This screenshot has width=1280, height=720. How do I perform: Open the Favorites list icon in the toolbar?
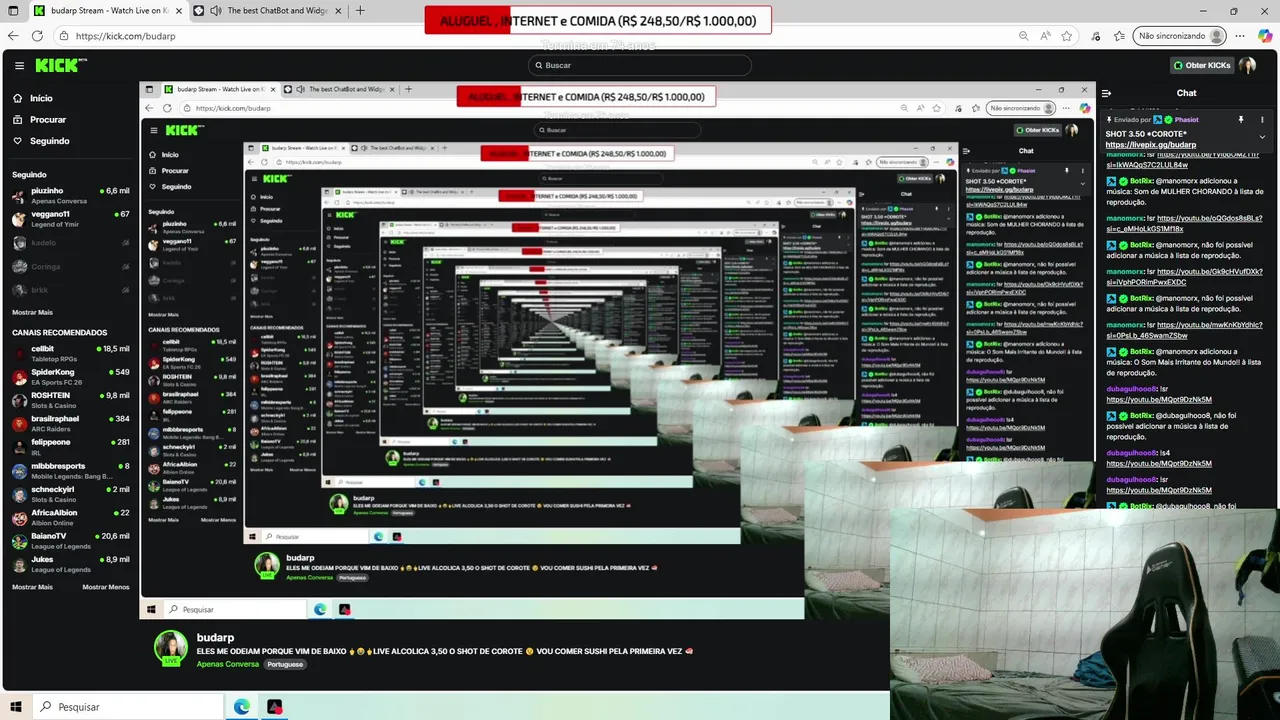[1118, 36]
